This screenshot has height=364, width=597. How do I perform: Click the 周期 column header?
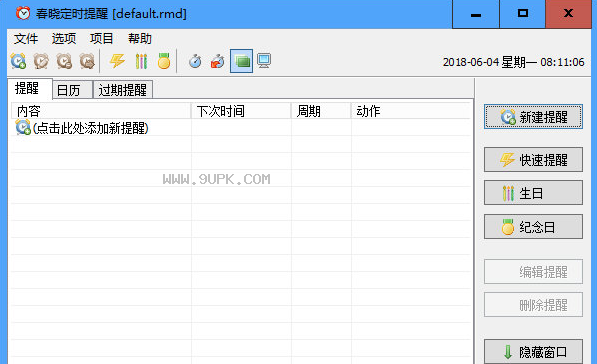321,111
